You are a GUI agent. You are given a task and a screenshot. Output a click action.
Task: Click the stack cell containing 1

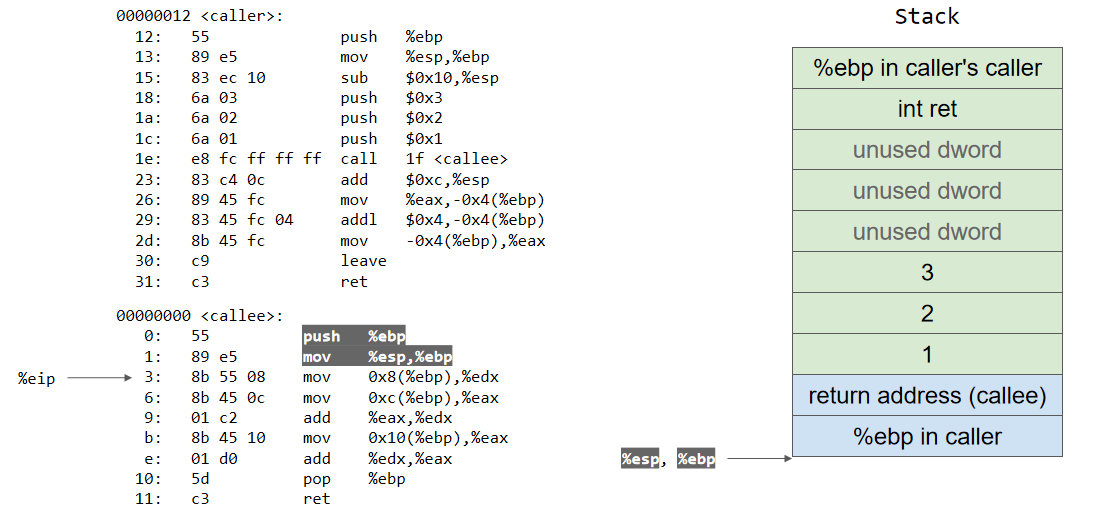927,354
